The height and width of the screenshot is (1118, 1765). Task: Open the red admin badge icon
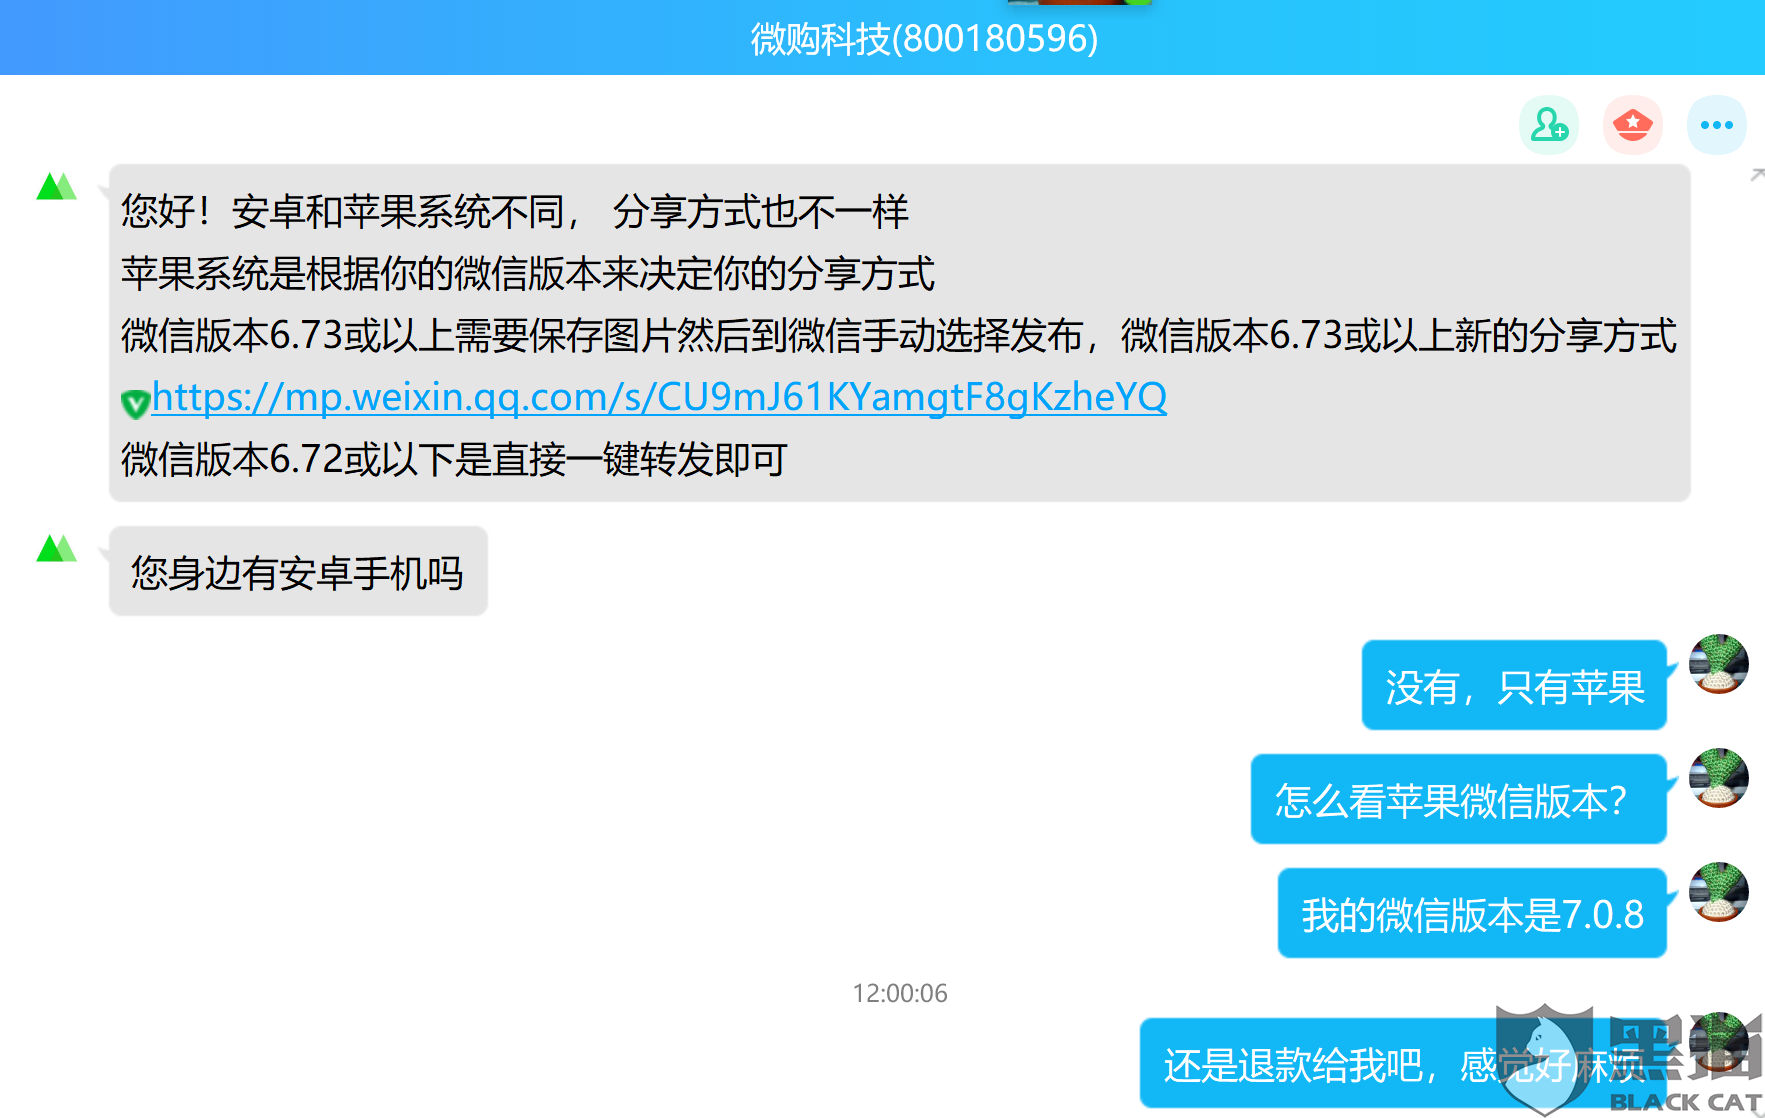[1632, 124]
